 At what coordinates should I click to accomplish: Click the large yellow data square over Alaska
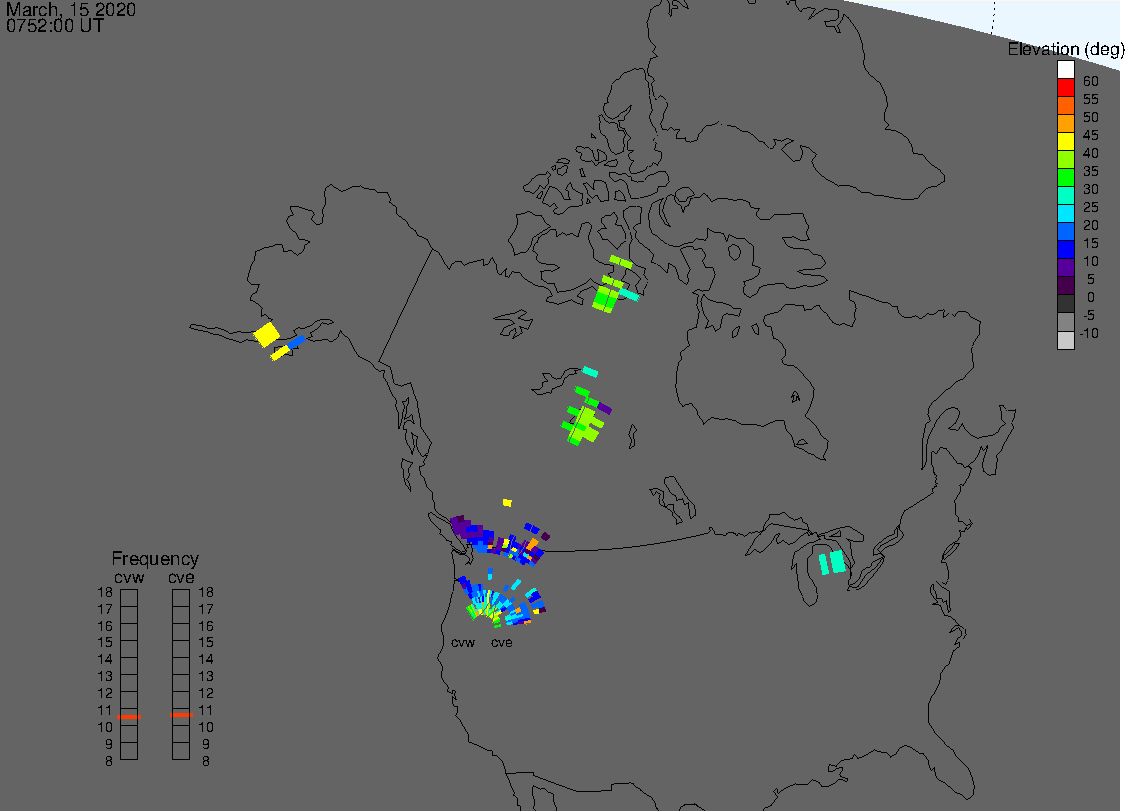tap(266, 334)
